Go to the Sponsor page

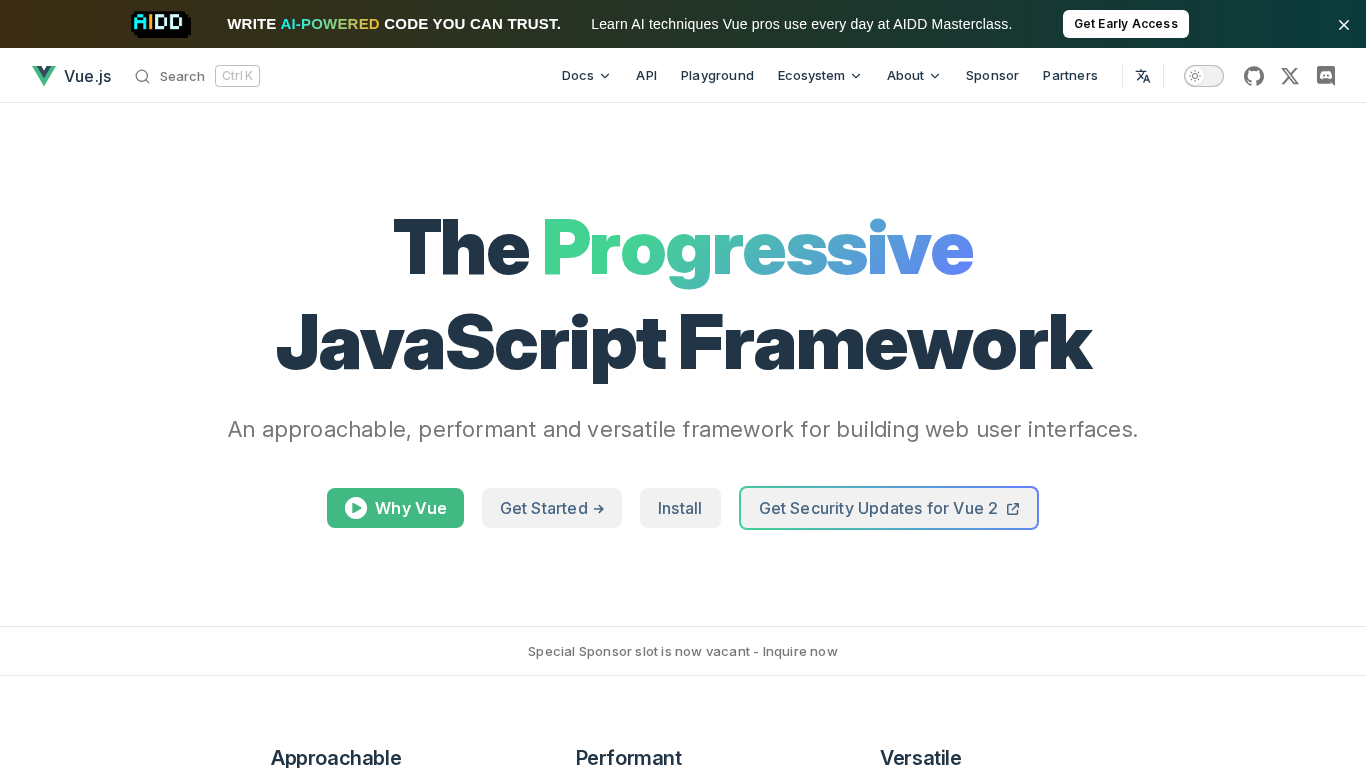point(992,76)
